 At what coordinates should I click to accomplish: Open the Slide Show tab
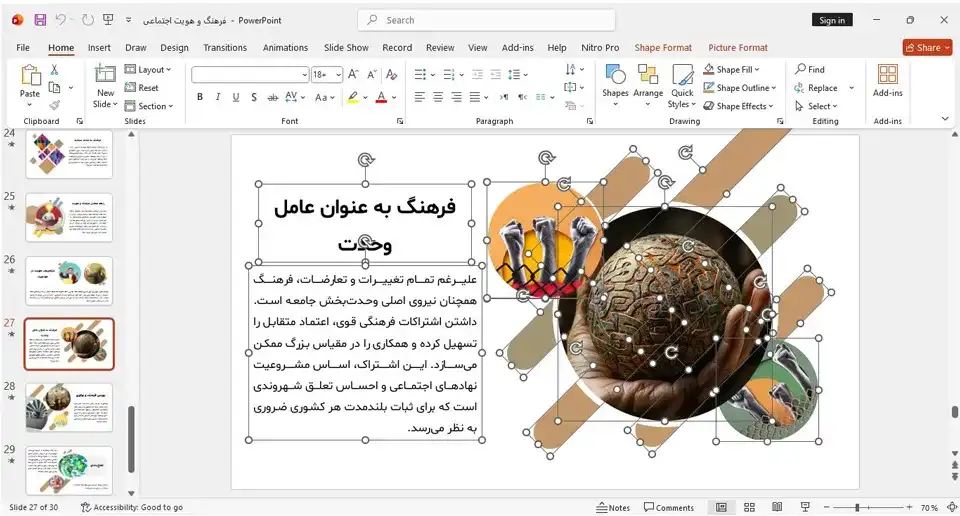(x=346, y=48)
